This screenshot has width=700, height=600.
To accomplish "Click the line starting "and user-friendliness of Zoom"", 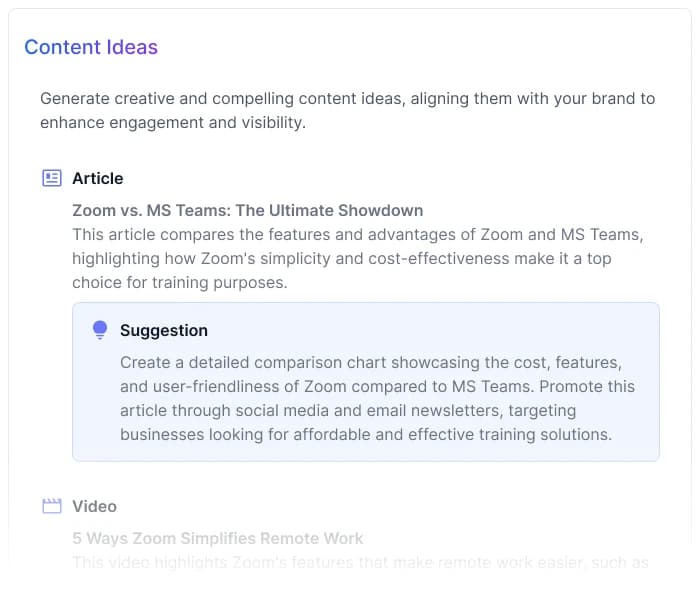I will tap(377, 386).
